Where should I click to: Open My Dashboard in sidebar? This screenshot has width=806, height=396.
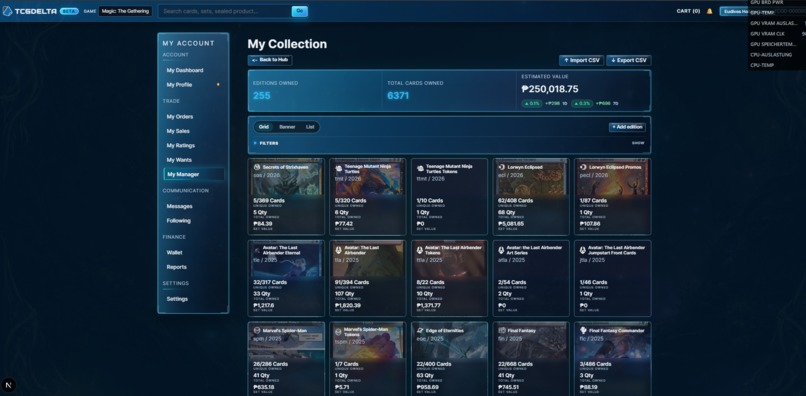185,70
